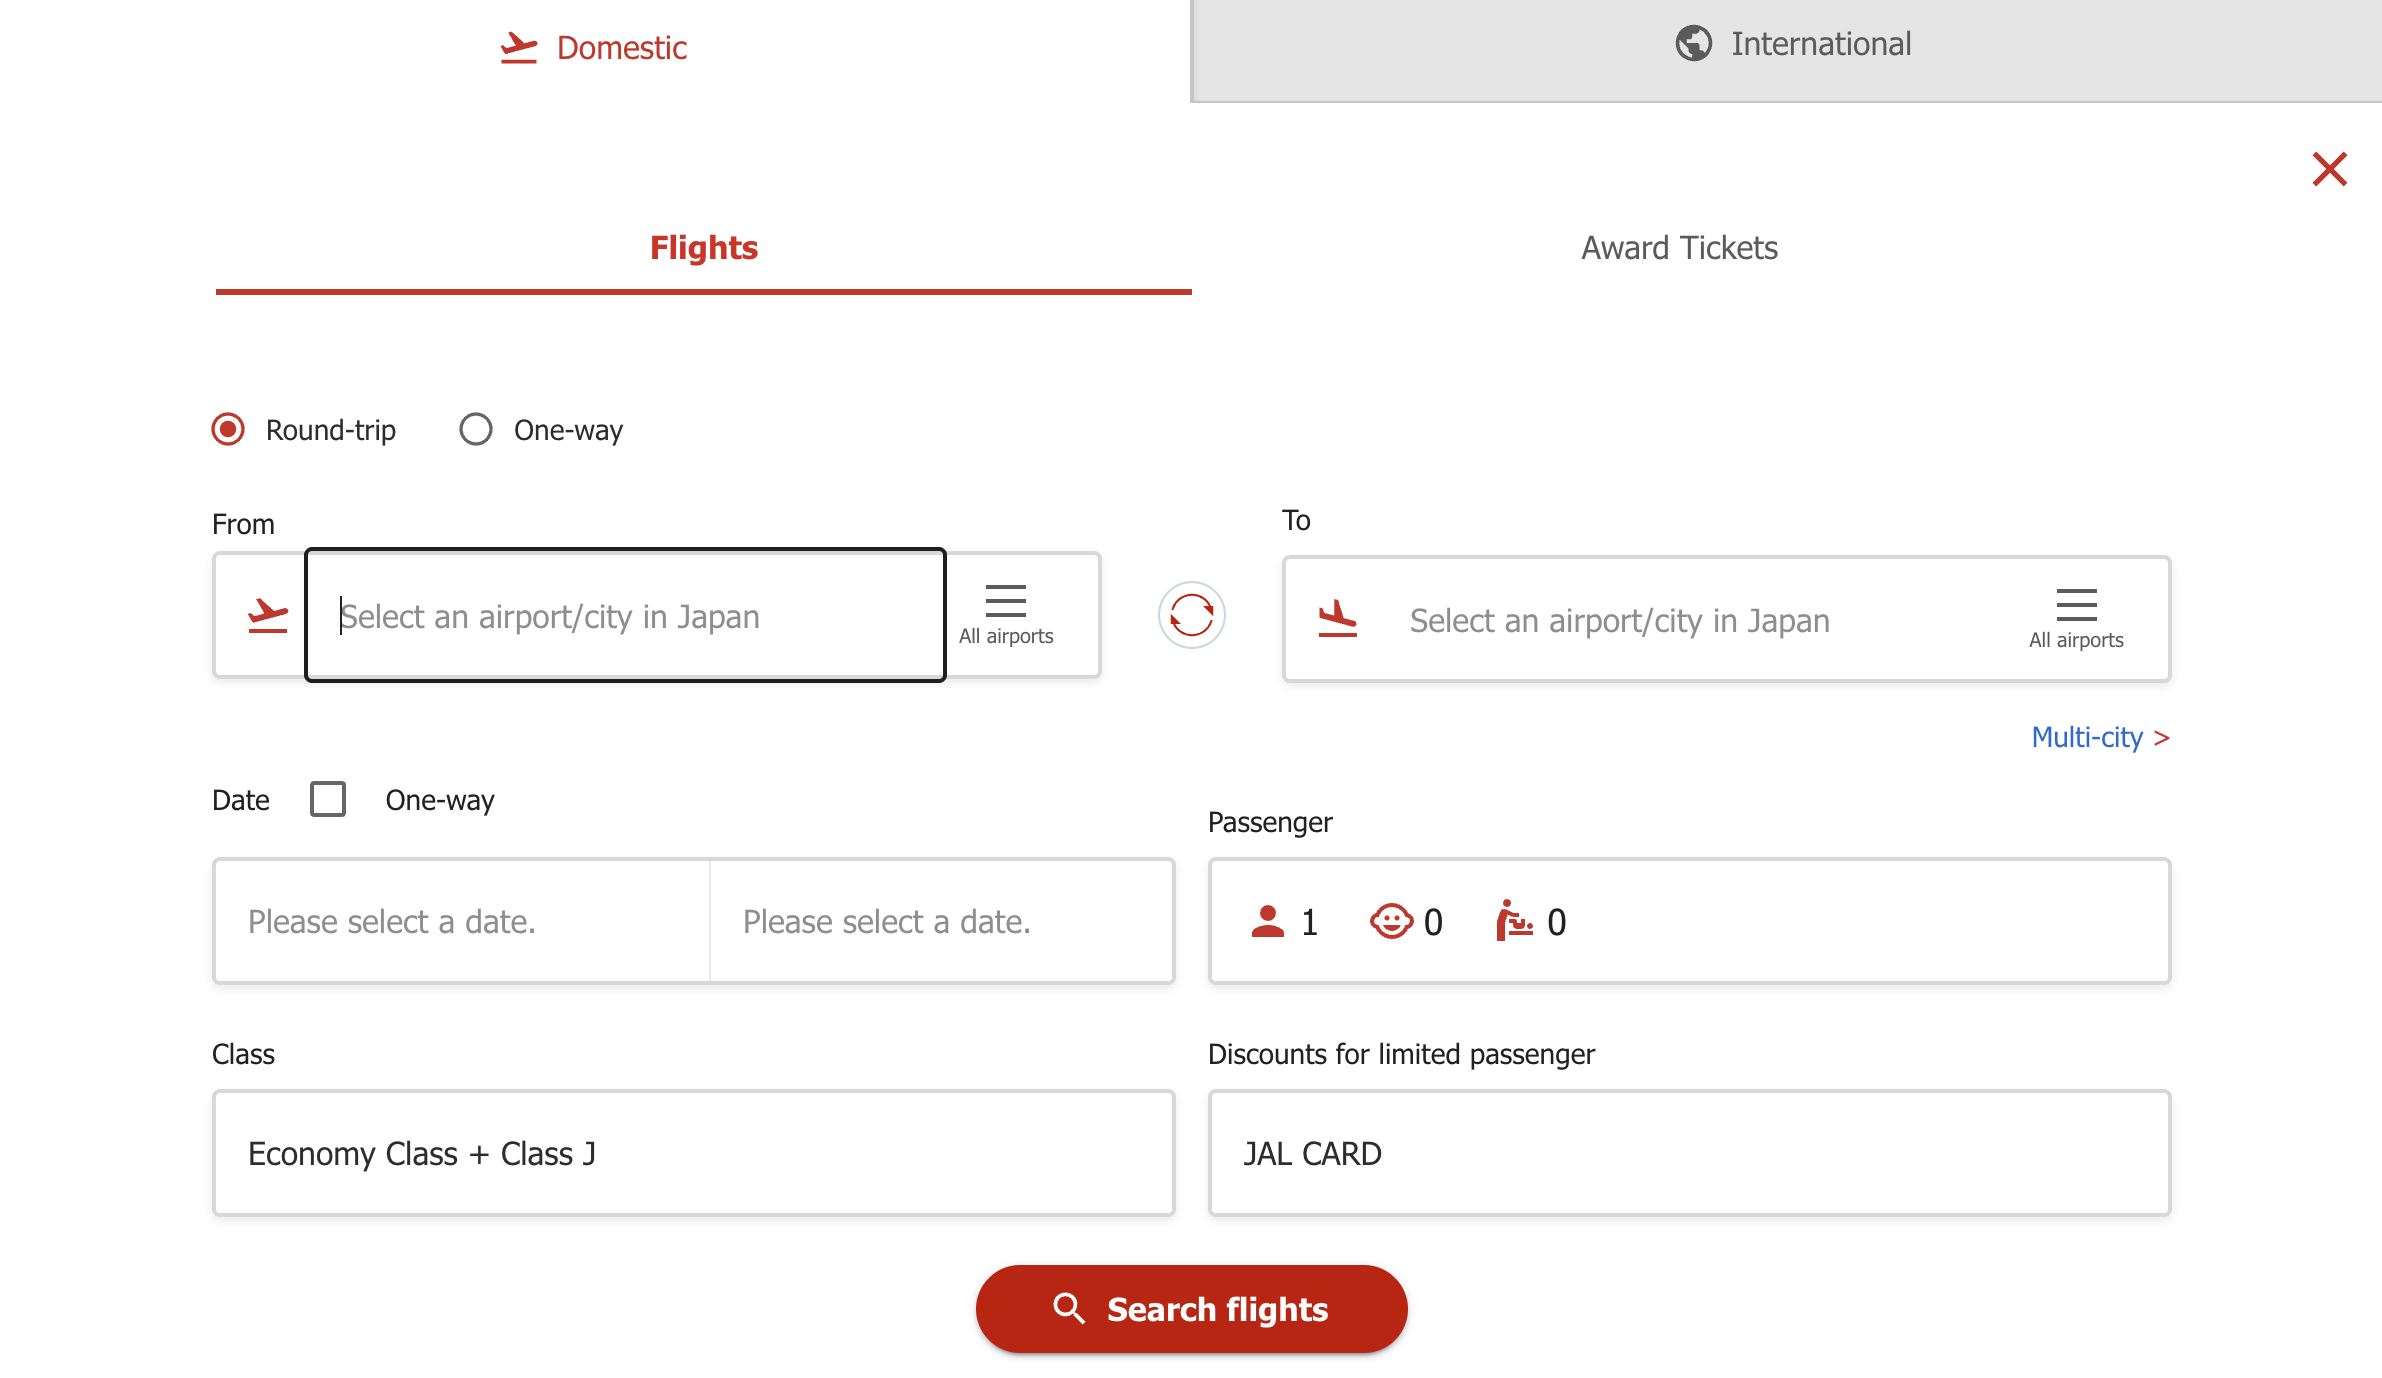Viewport: 2382px width, 1378px height.
Task: Follow the Multi-city link
Action: tap(2099, 738)
